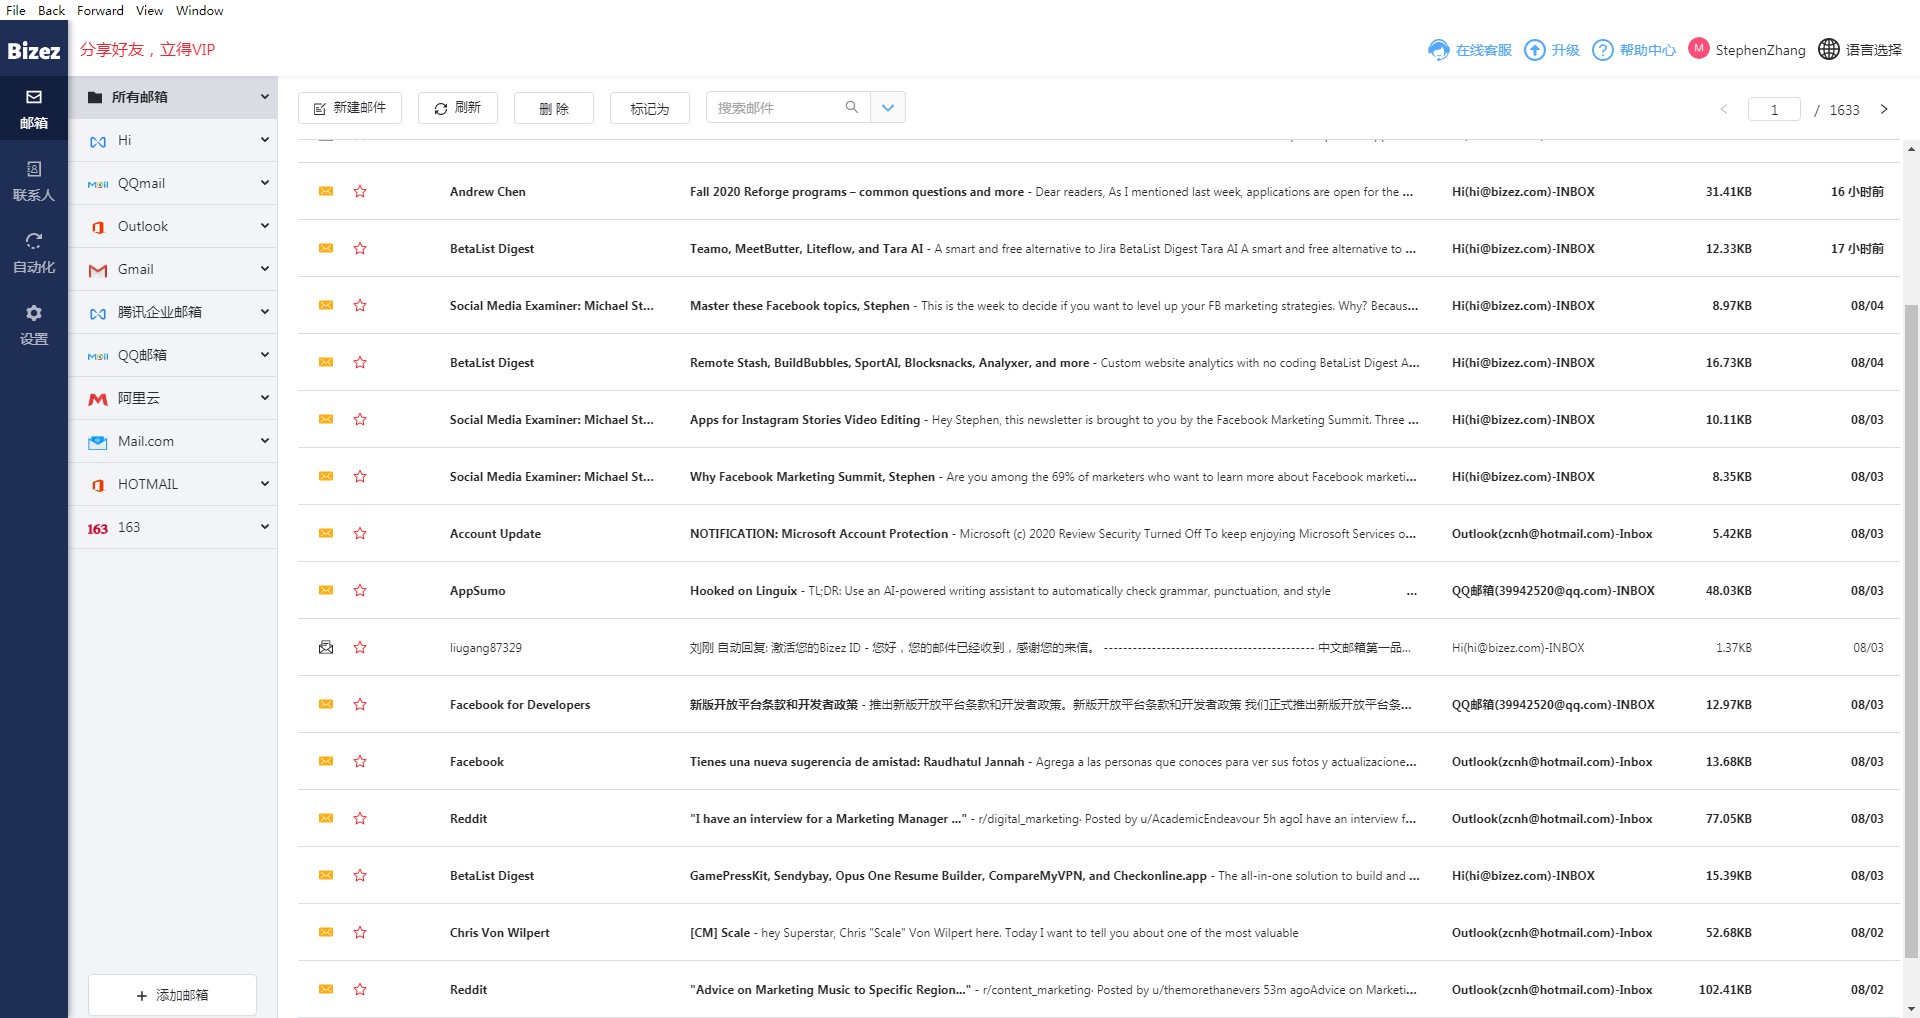Expand the Hi mailbox chevron
The image size is (1920, 1018).
[x=265, y=140]
